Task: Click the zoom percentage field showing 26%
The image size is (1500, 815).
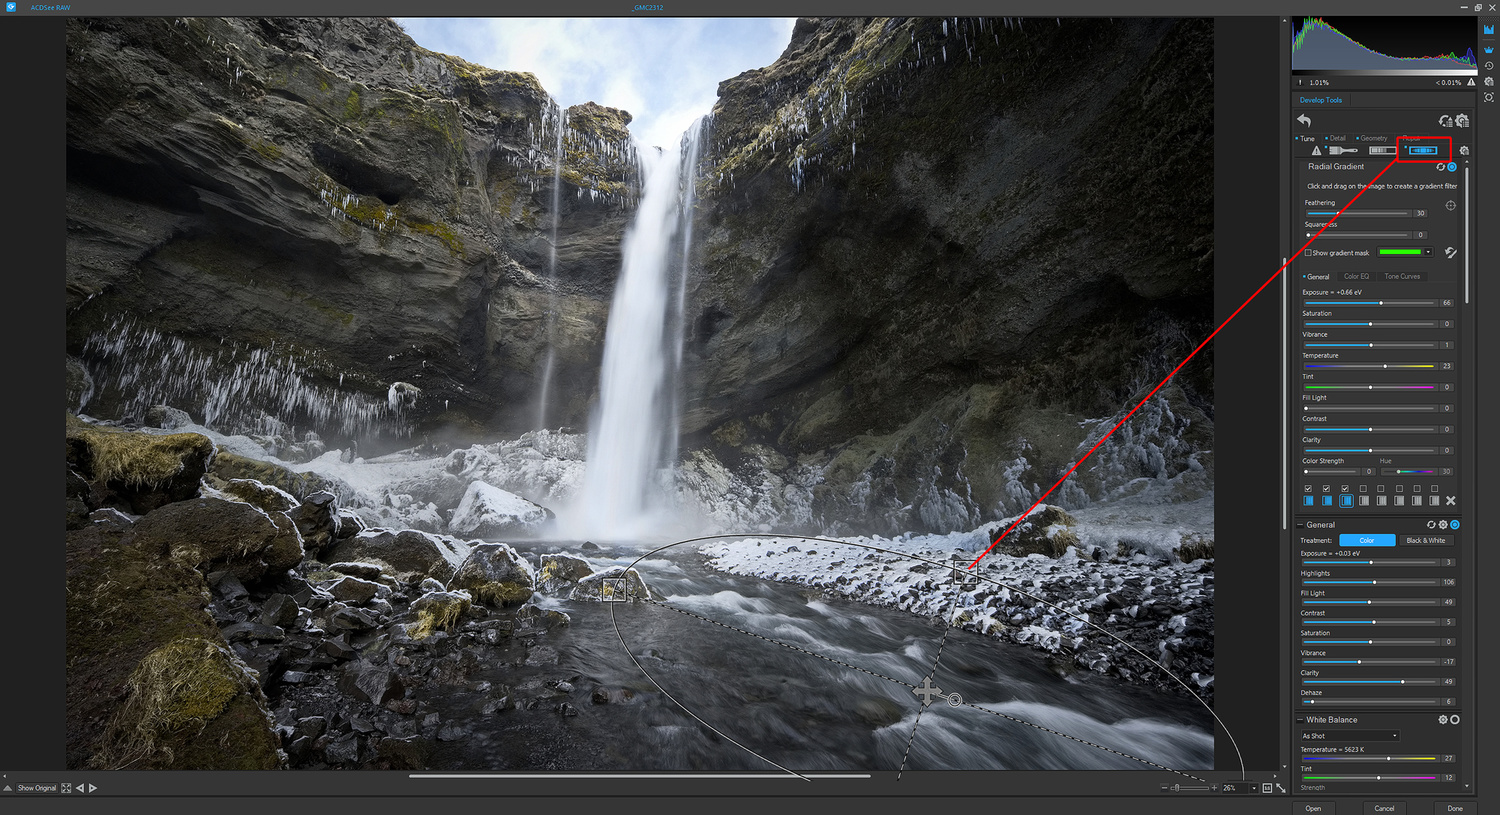Action: 1235,788
